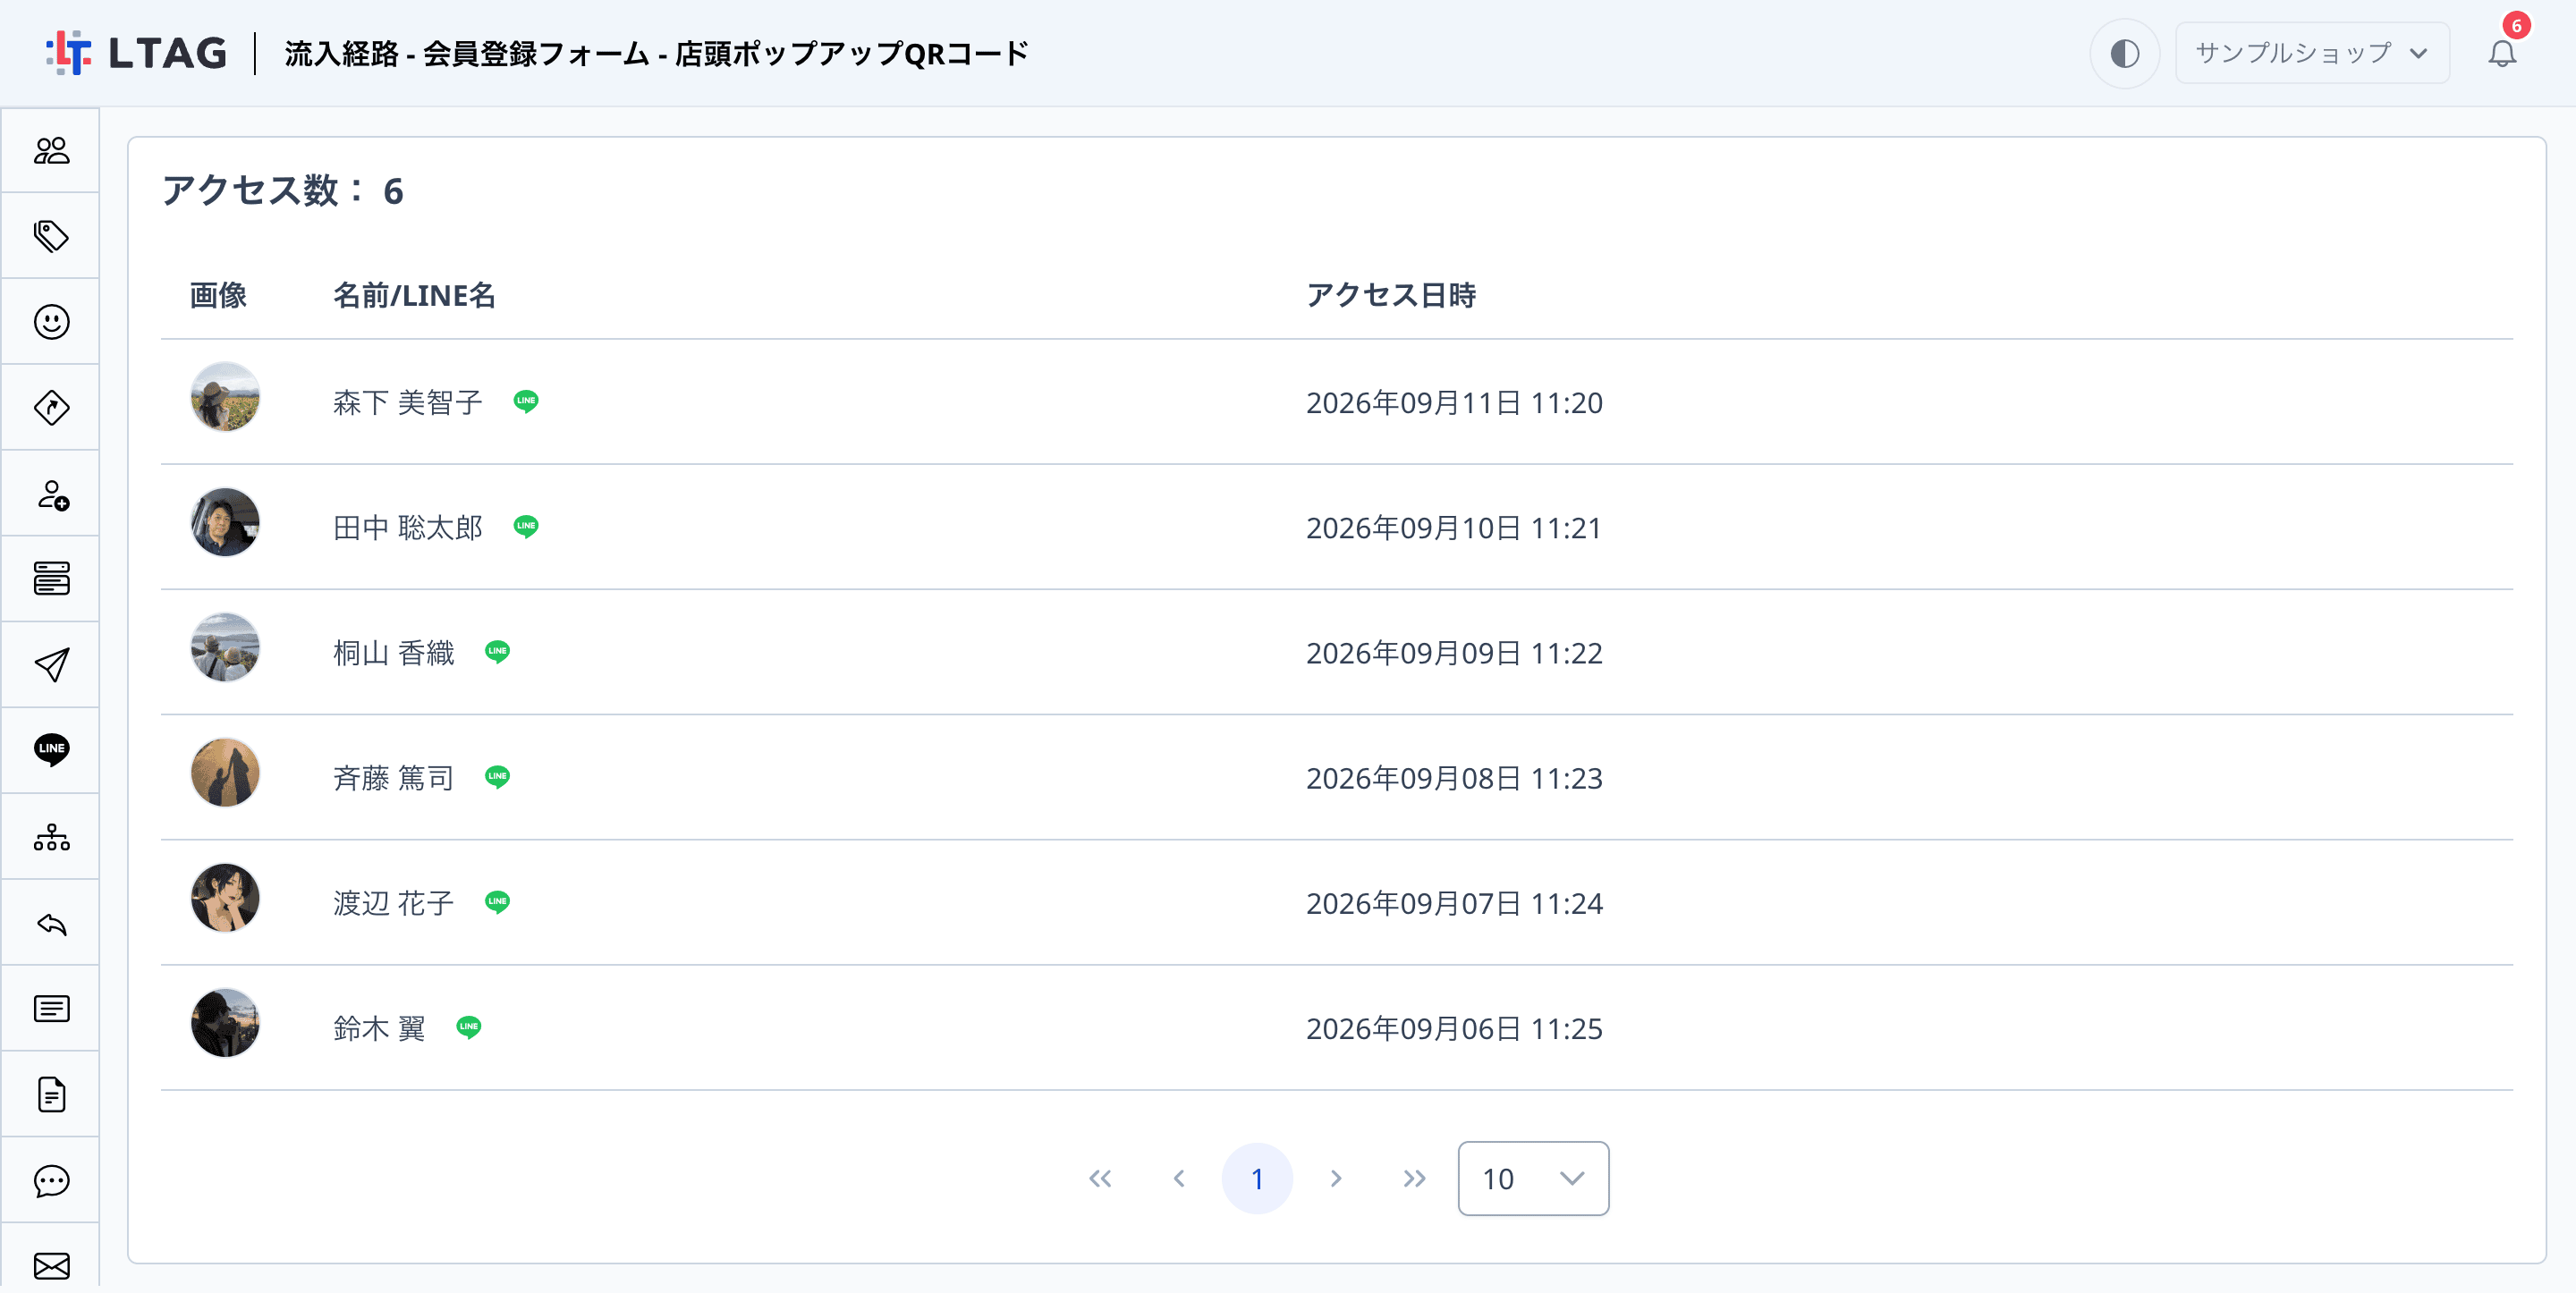This screenshot has width=2576, height=1293.
Task: Open the friends list sidebar icon
Action: [x=51, y=151]
